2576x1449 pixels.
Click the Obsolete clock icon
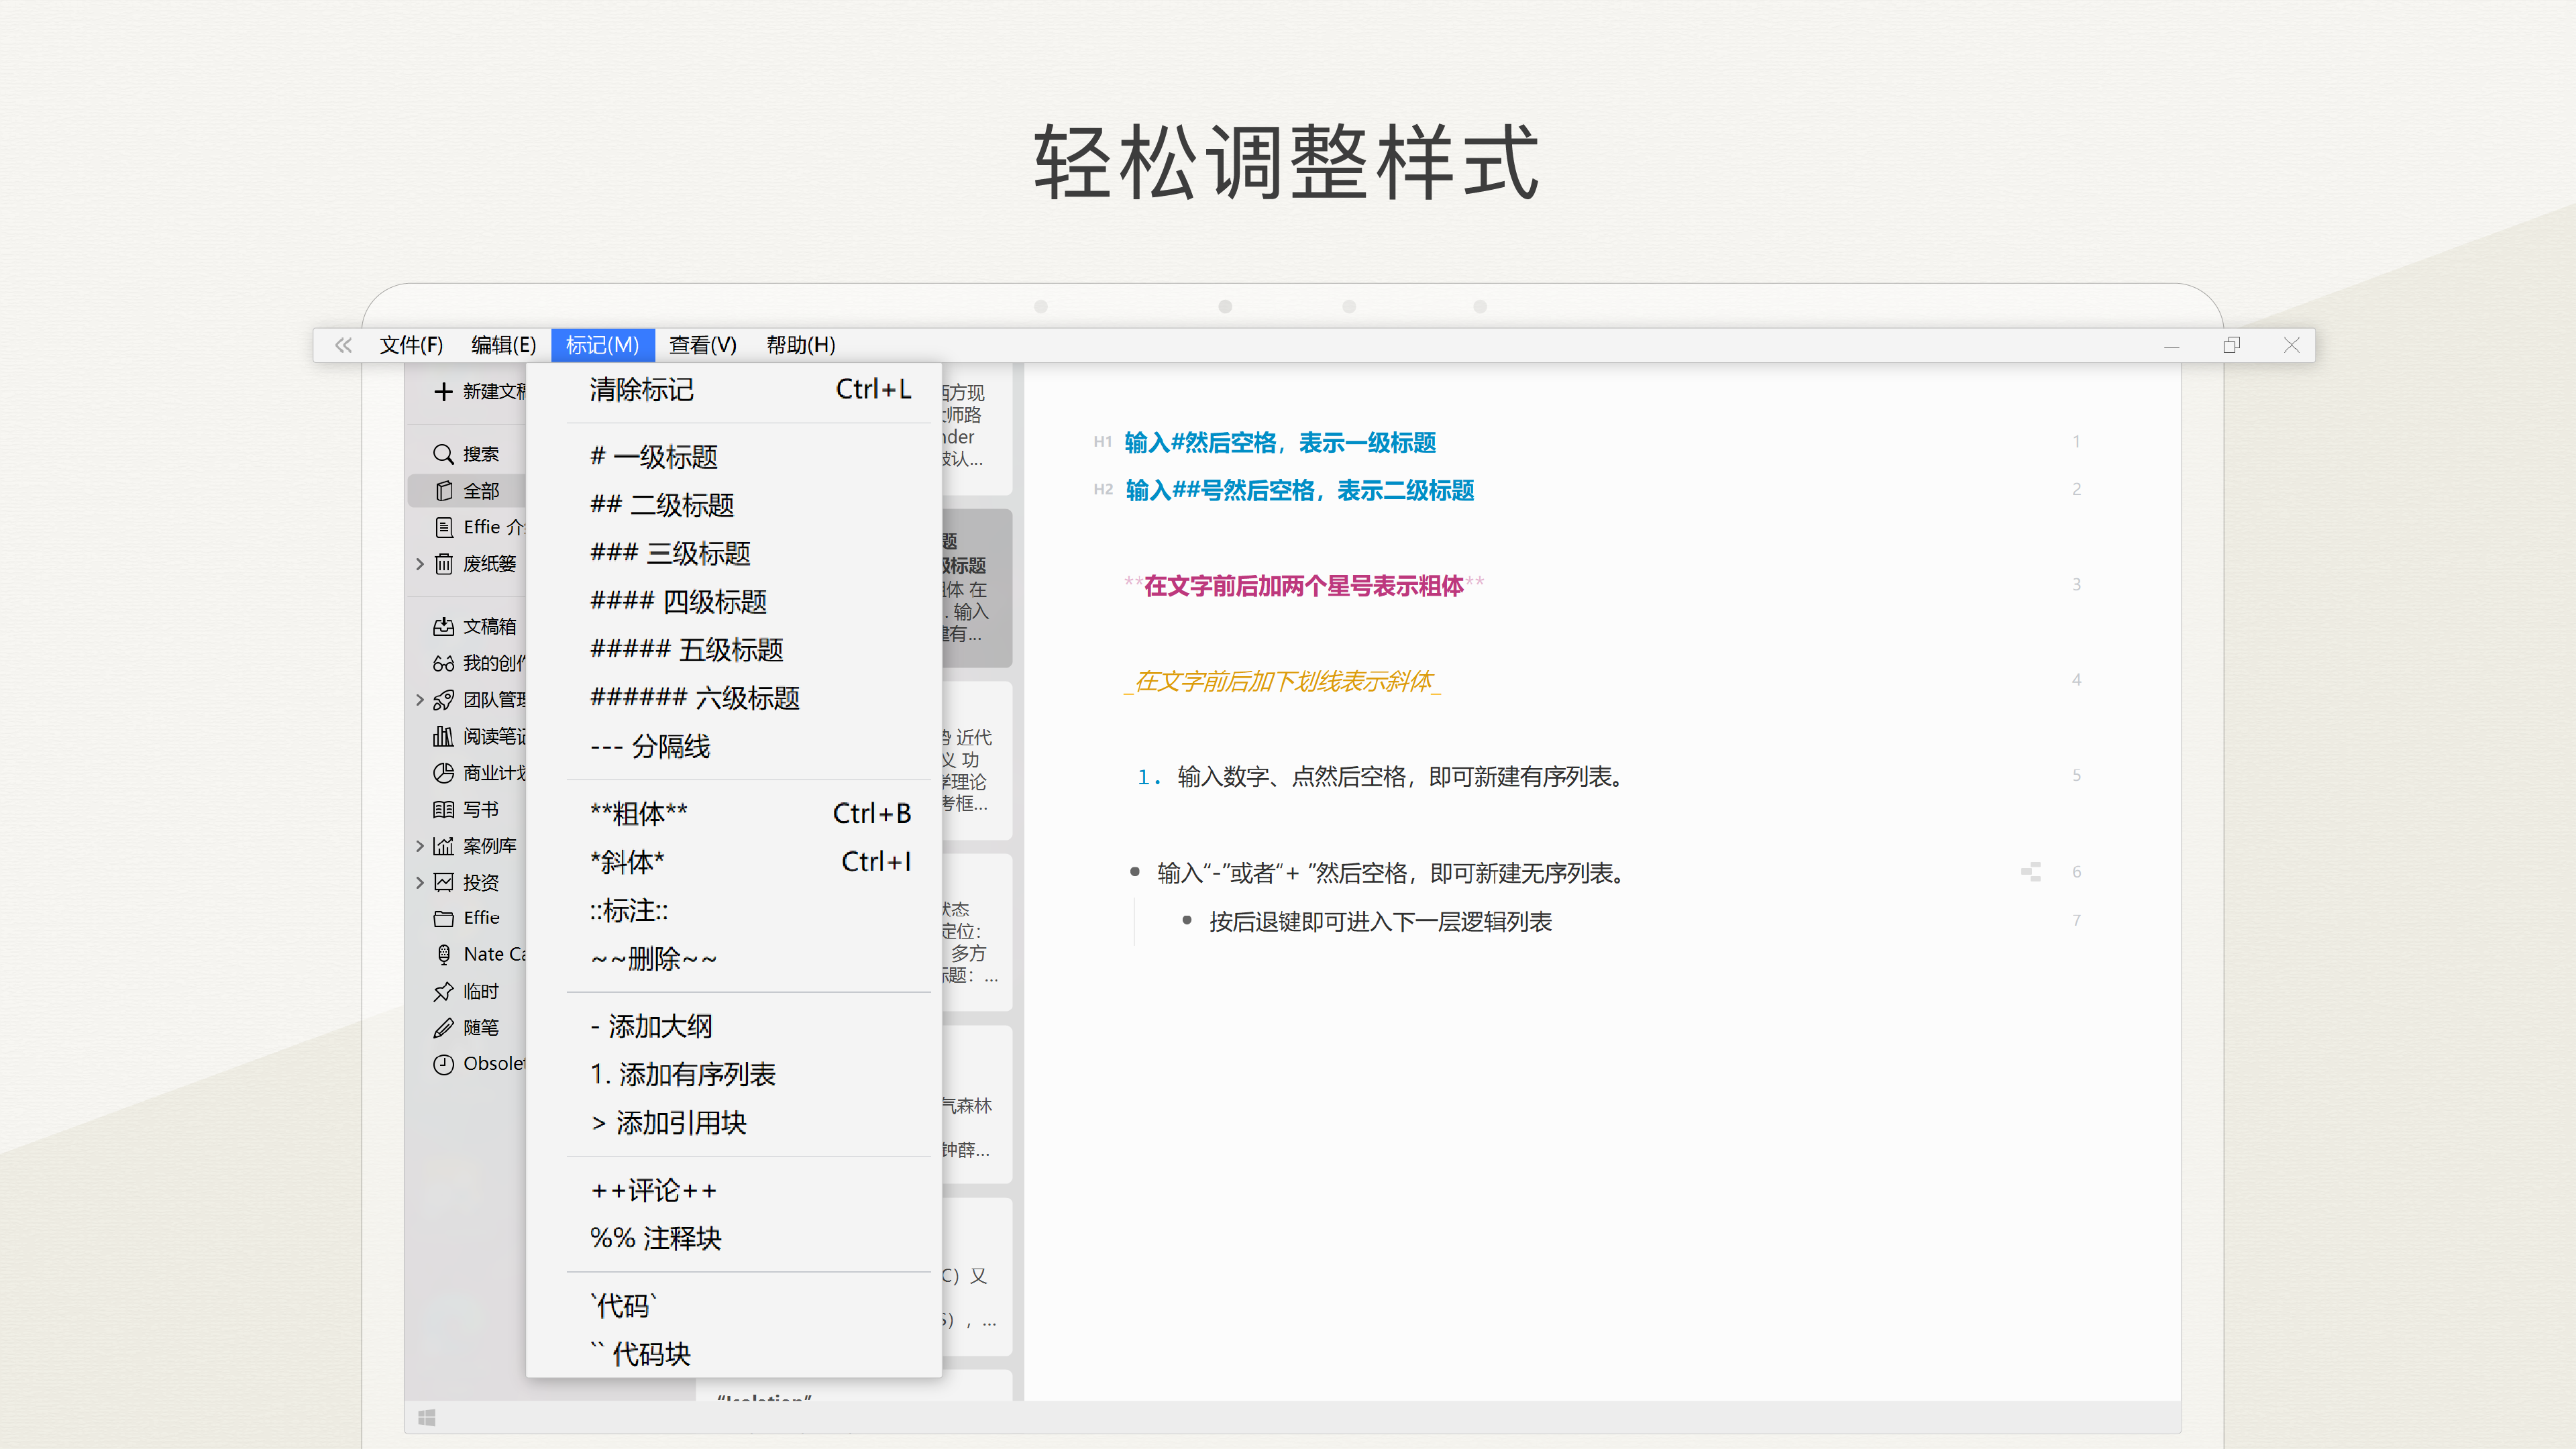click(445, 1063)
